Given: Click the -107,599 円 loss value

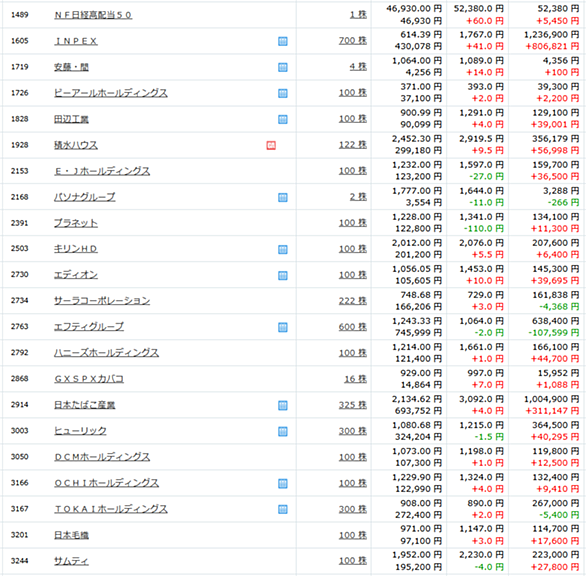Looking at the screenshot, I should 553,333.
